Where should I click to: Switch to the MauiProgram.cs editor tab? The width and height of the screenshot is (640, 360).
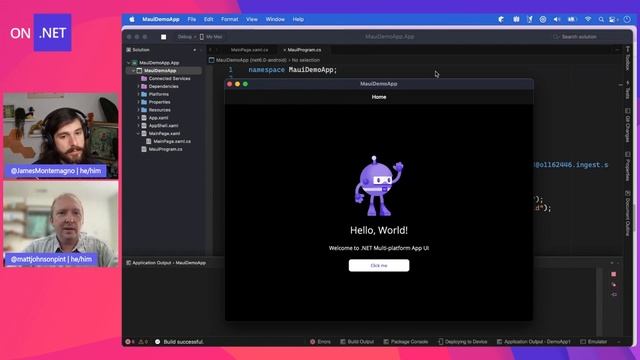(304, 50)
